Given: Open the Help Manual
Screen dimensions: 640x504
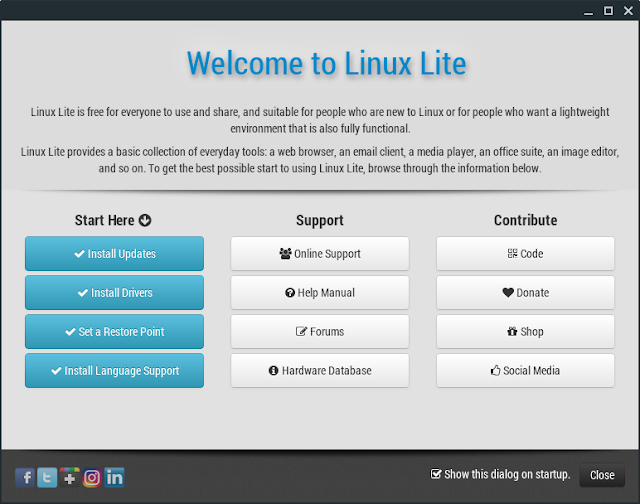Looking at the screenshot, I should coord(320,293).
